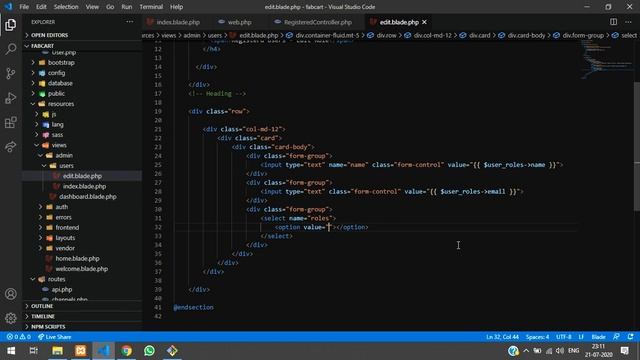Expand the bootstrap folder

[x=82, y=62]
